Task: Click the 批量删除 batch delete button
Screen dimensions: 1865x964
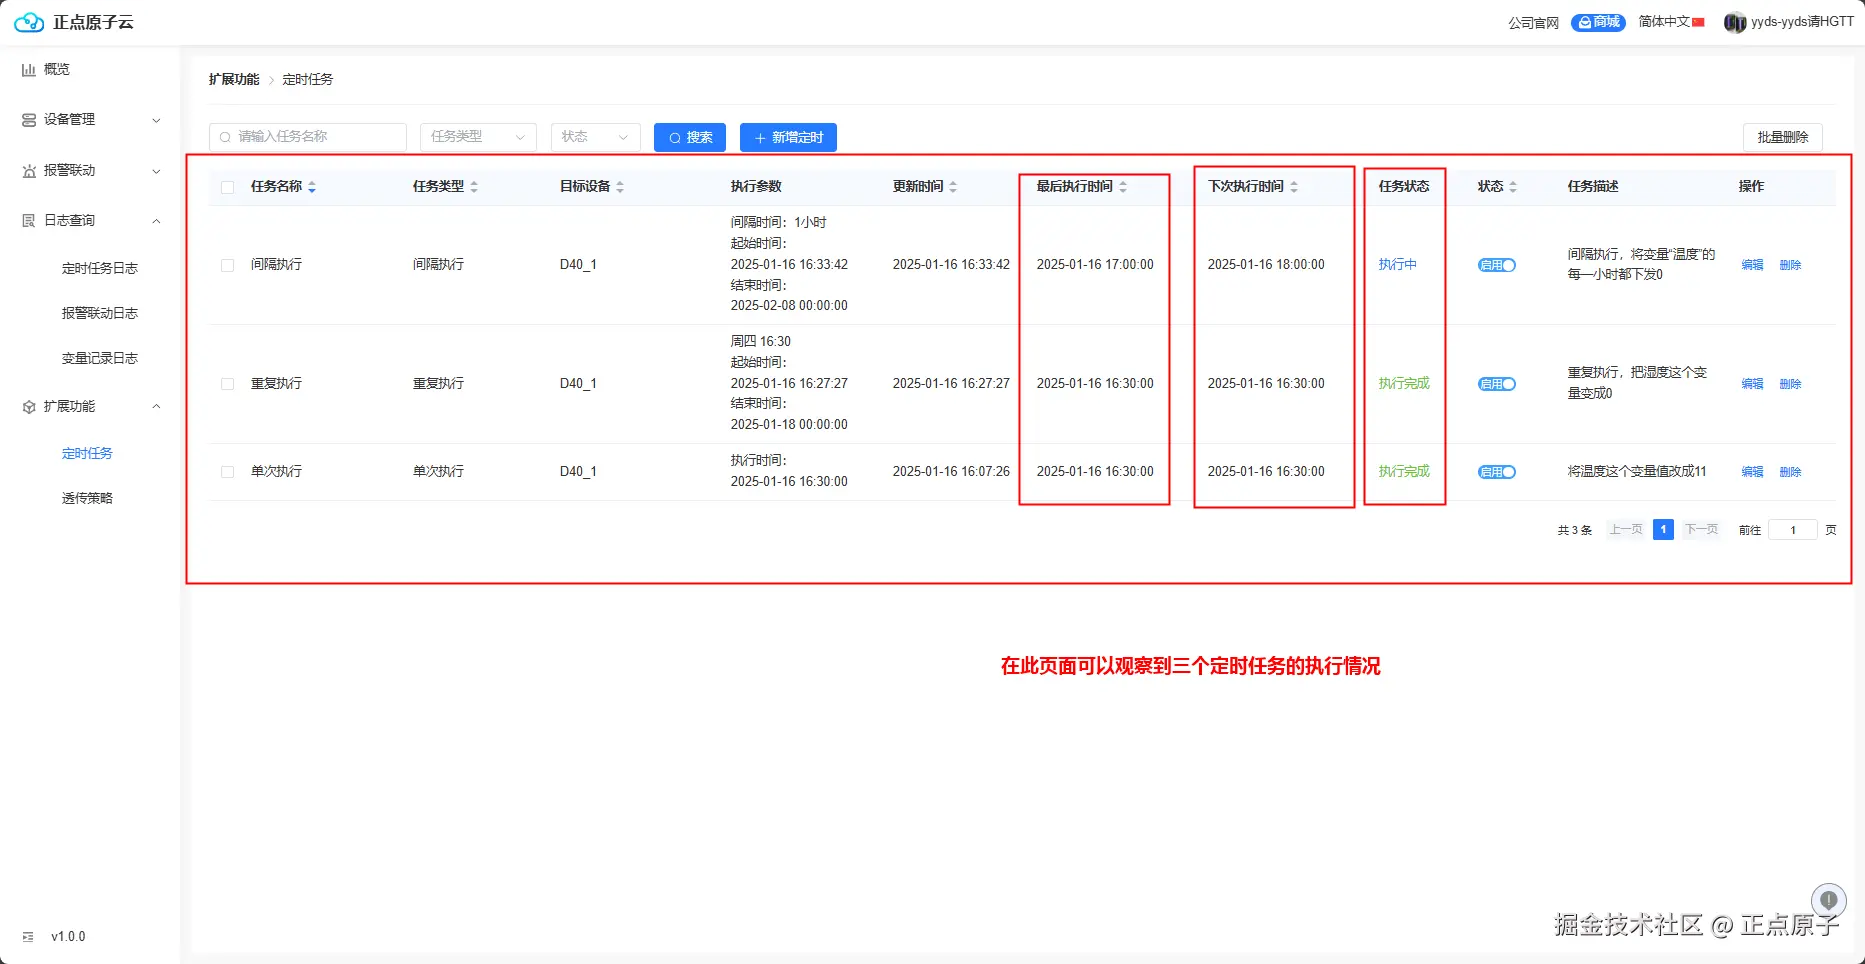Action: coord(1783,137)
